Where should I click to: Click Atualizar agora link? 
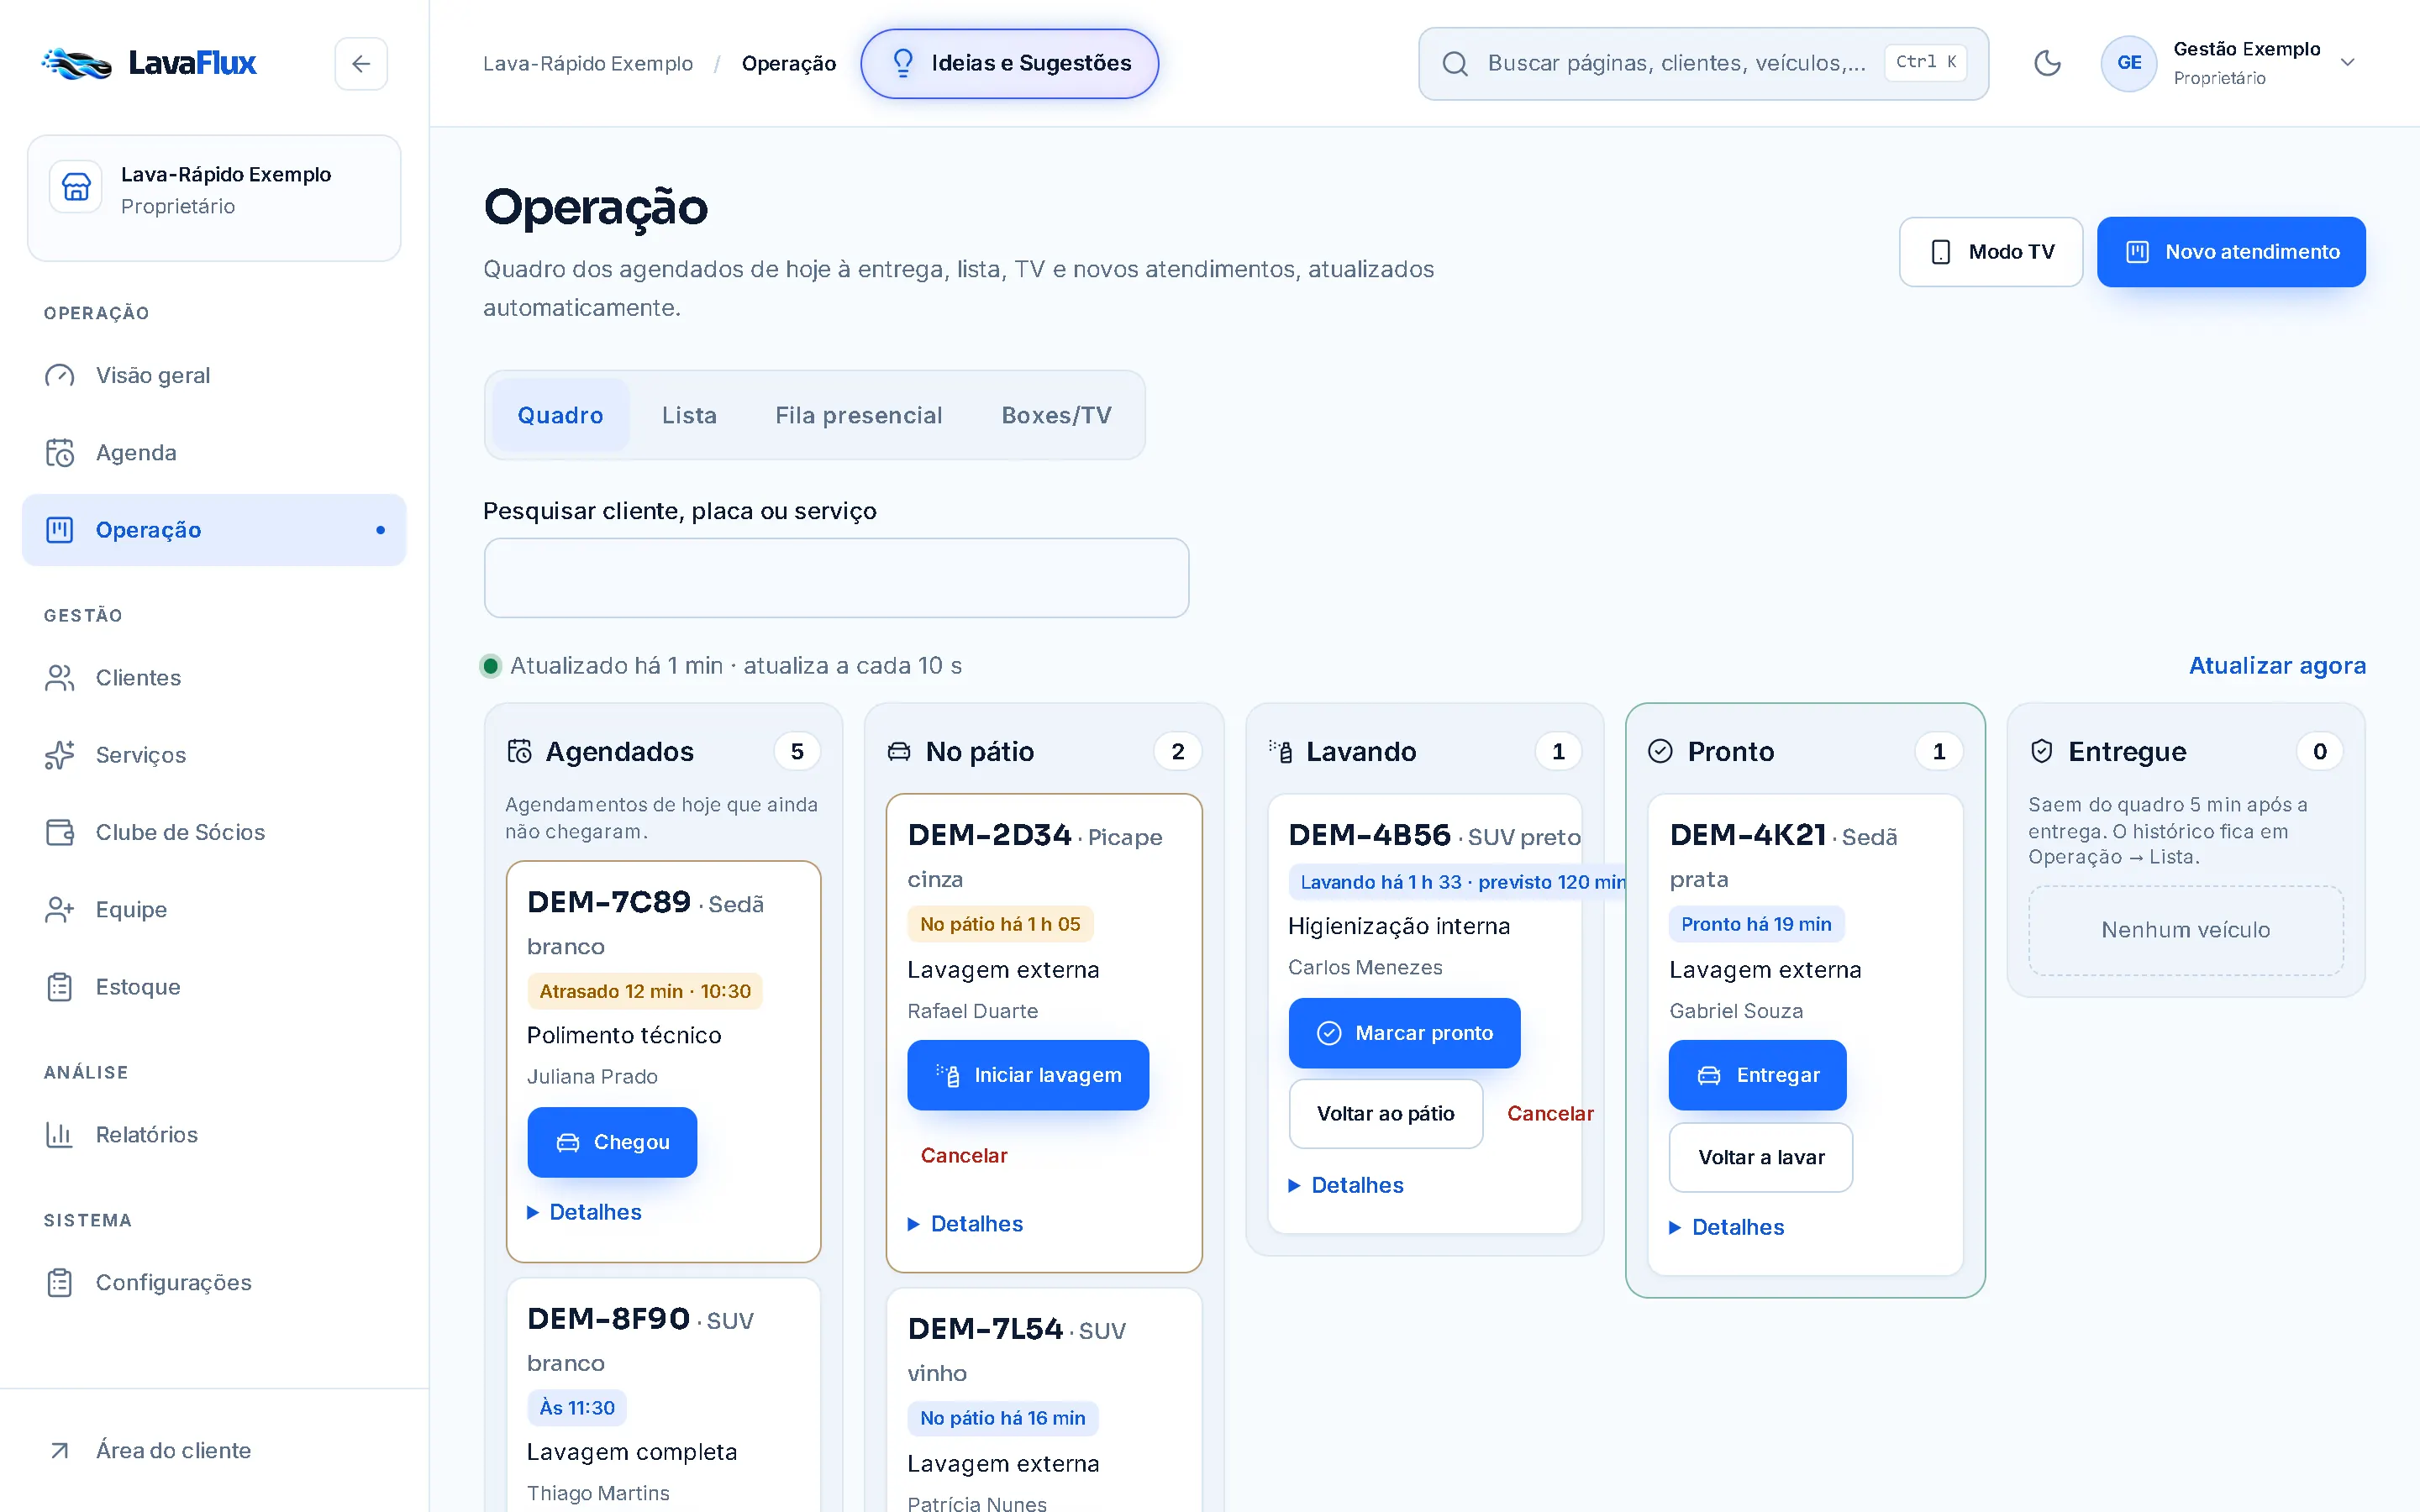point(2277,665)
